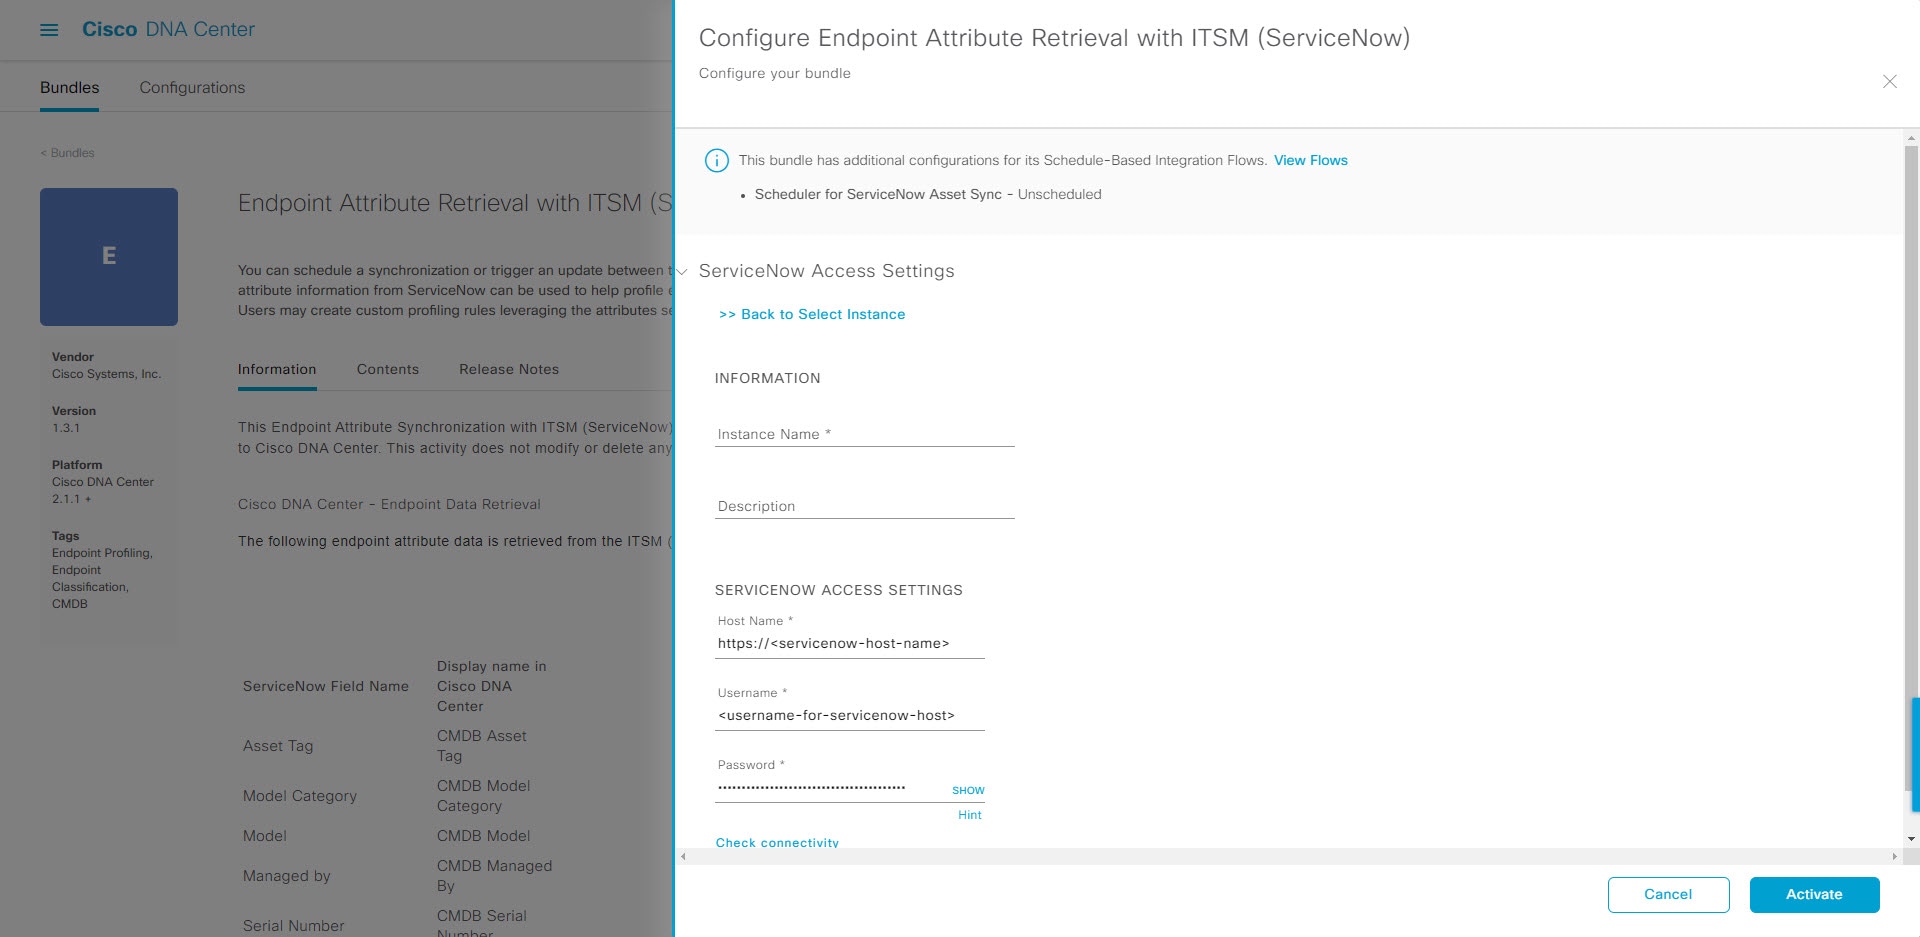Click the Cisco DNA Center logo
1920x937 pixels.
click(168, 30)
